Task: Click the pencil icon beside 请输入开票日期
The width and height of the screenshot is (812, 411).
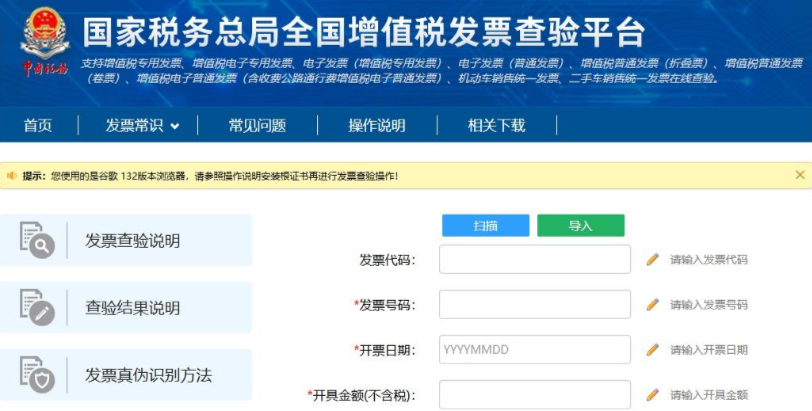Action: 653,350
